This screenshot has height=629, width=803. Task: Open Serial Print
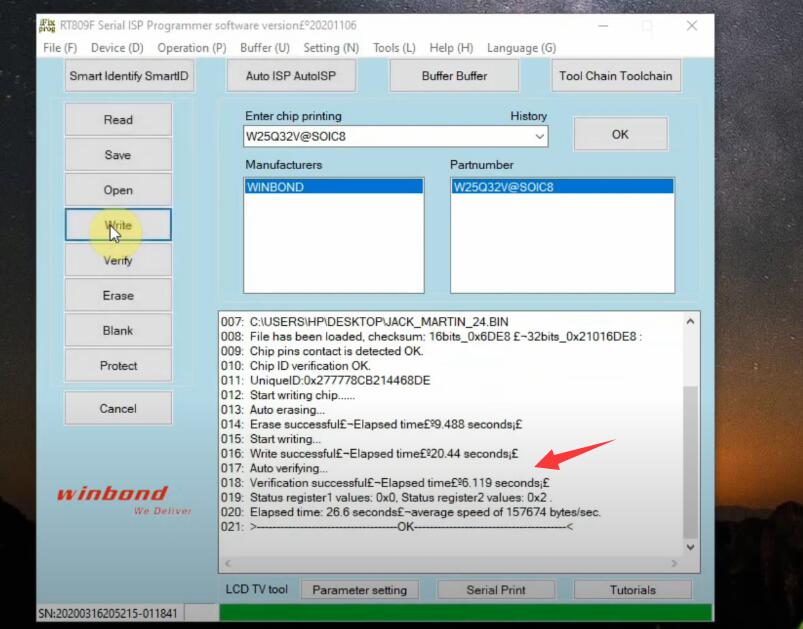point(496,590)
